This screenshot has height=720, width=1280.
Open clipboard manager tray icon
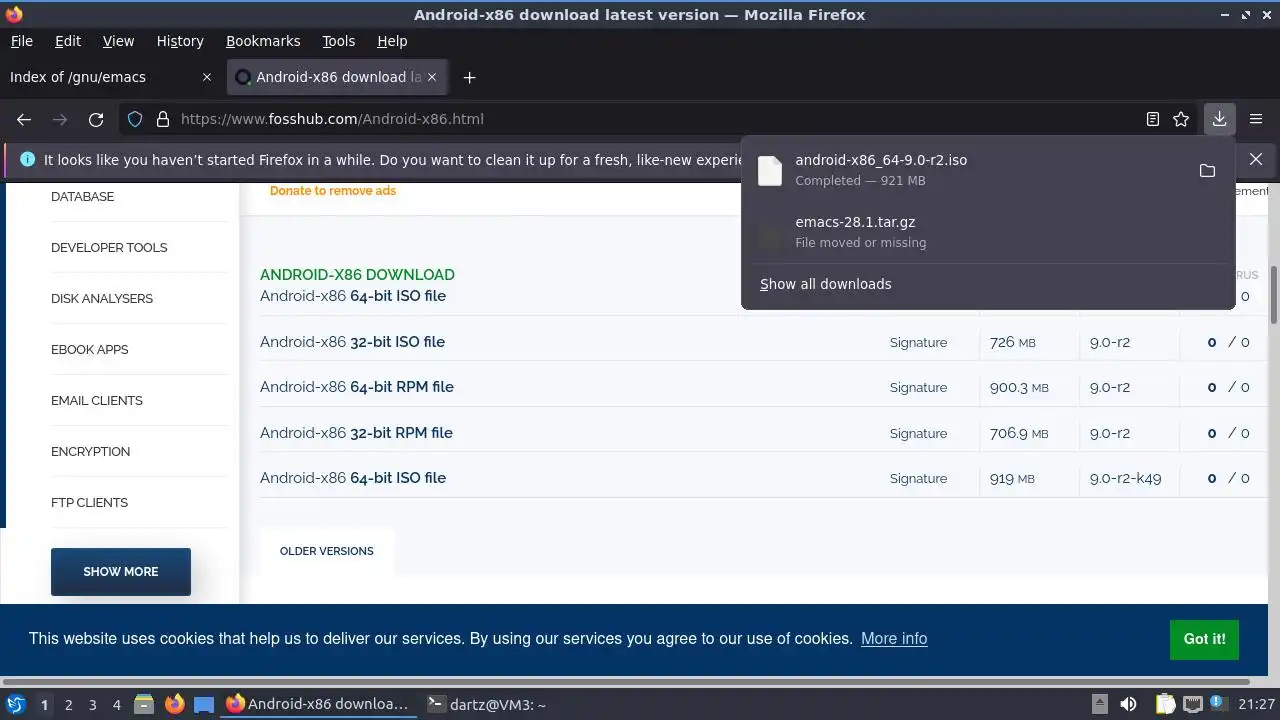1164,705
